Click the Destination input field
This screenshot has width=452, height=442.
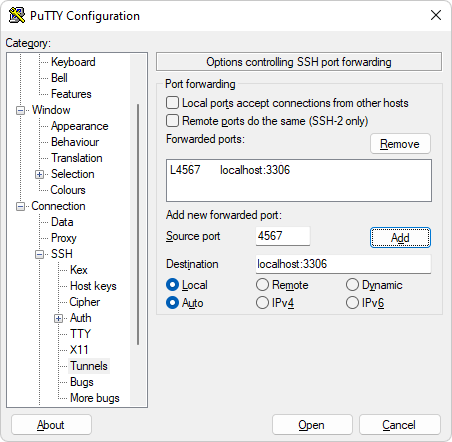point(343,264)
